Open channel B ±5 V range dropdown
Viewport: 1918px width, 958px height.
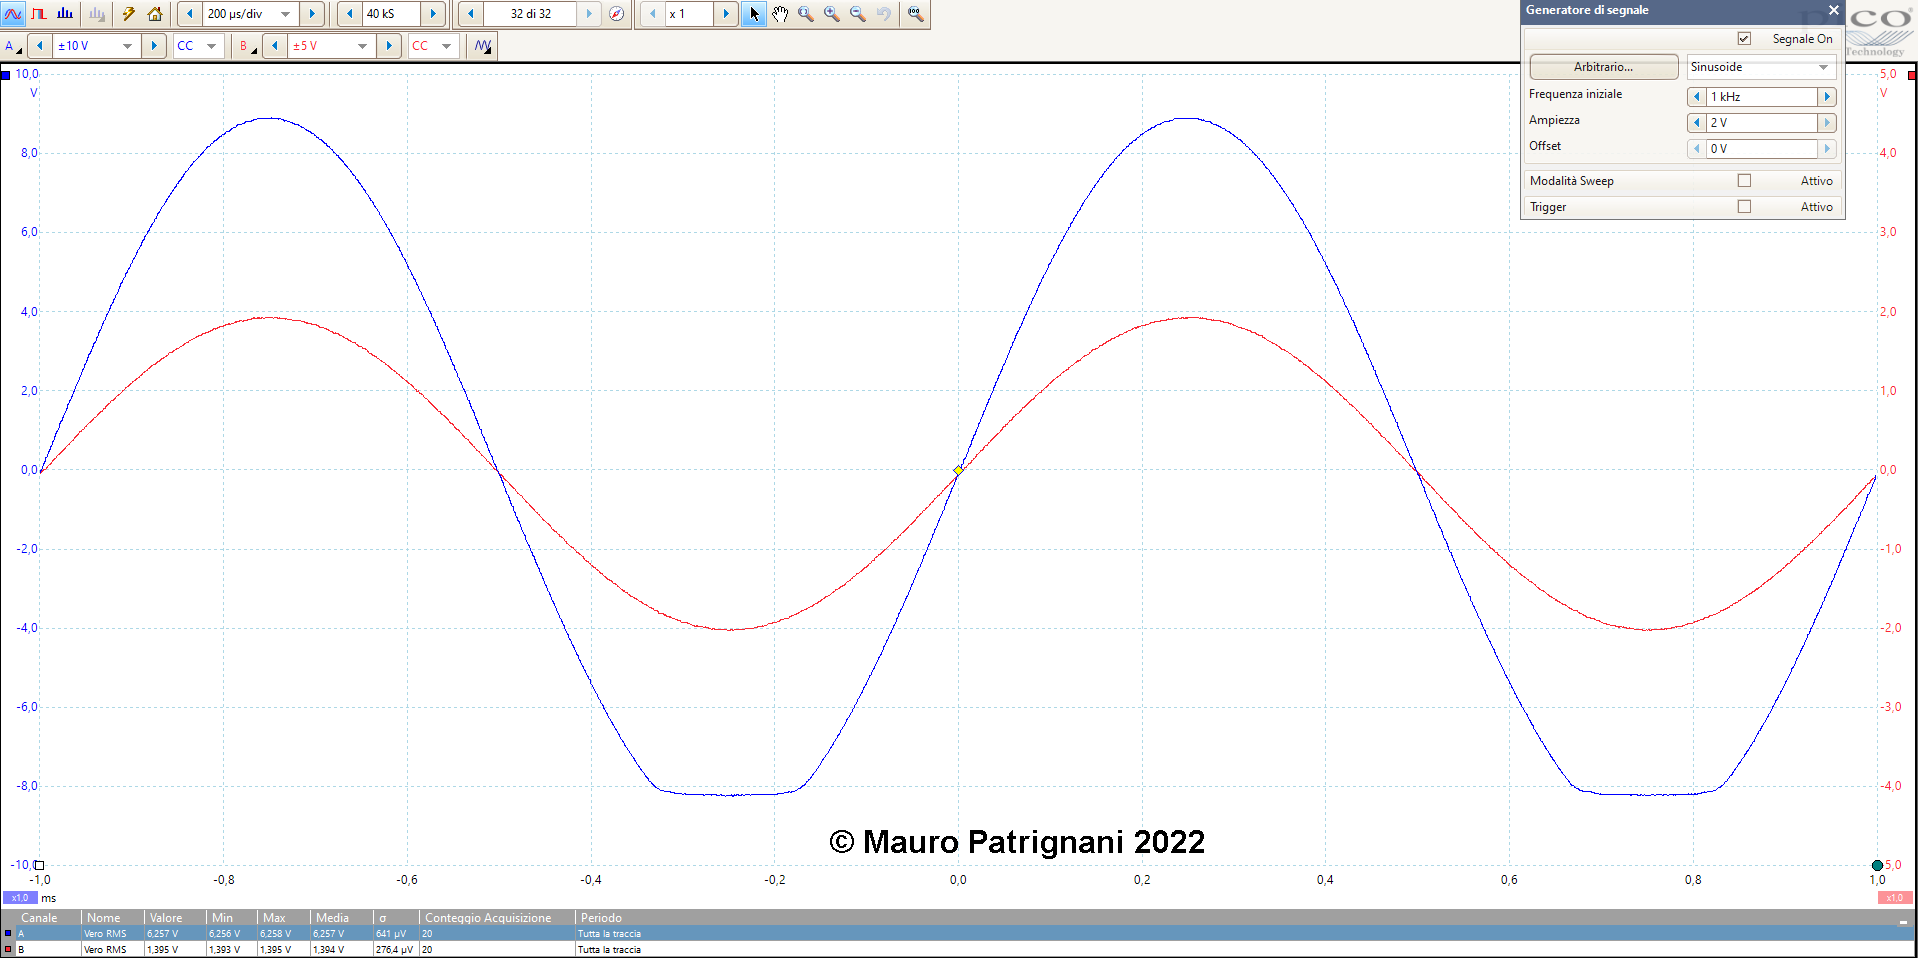coord(362,46)
